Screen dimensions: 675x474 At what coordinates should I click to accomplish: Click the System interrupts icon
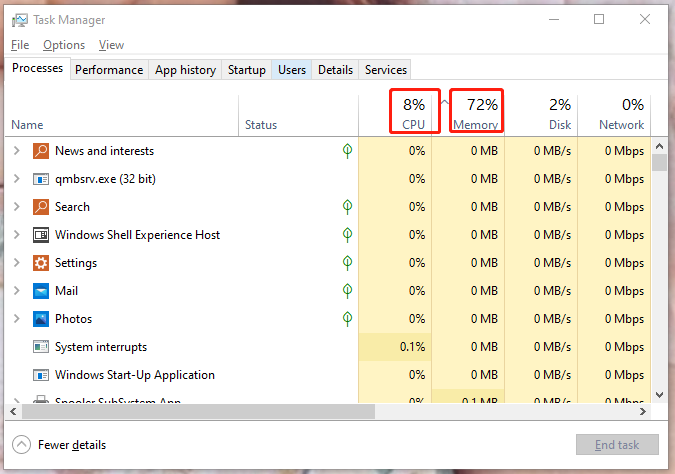click(x=41, y=347)
